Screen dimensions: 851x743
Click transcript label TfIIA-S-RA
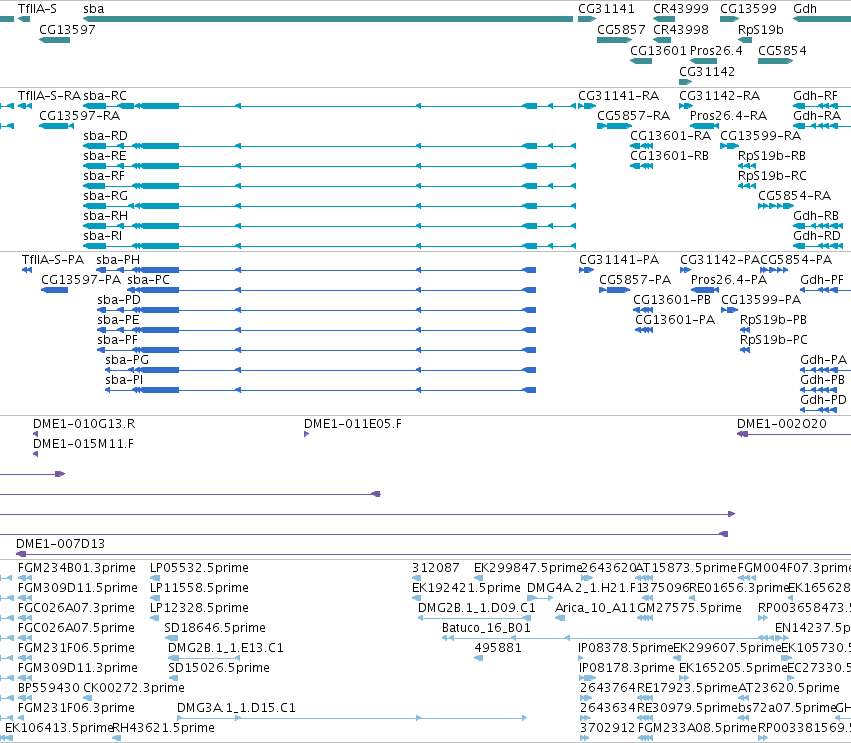click(x=49, y=96)
